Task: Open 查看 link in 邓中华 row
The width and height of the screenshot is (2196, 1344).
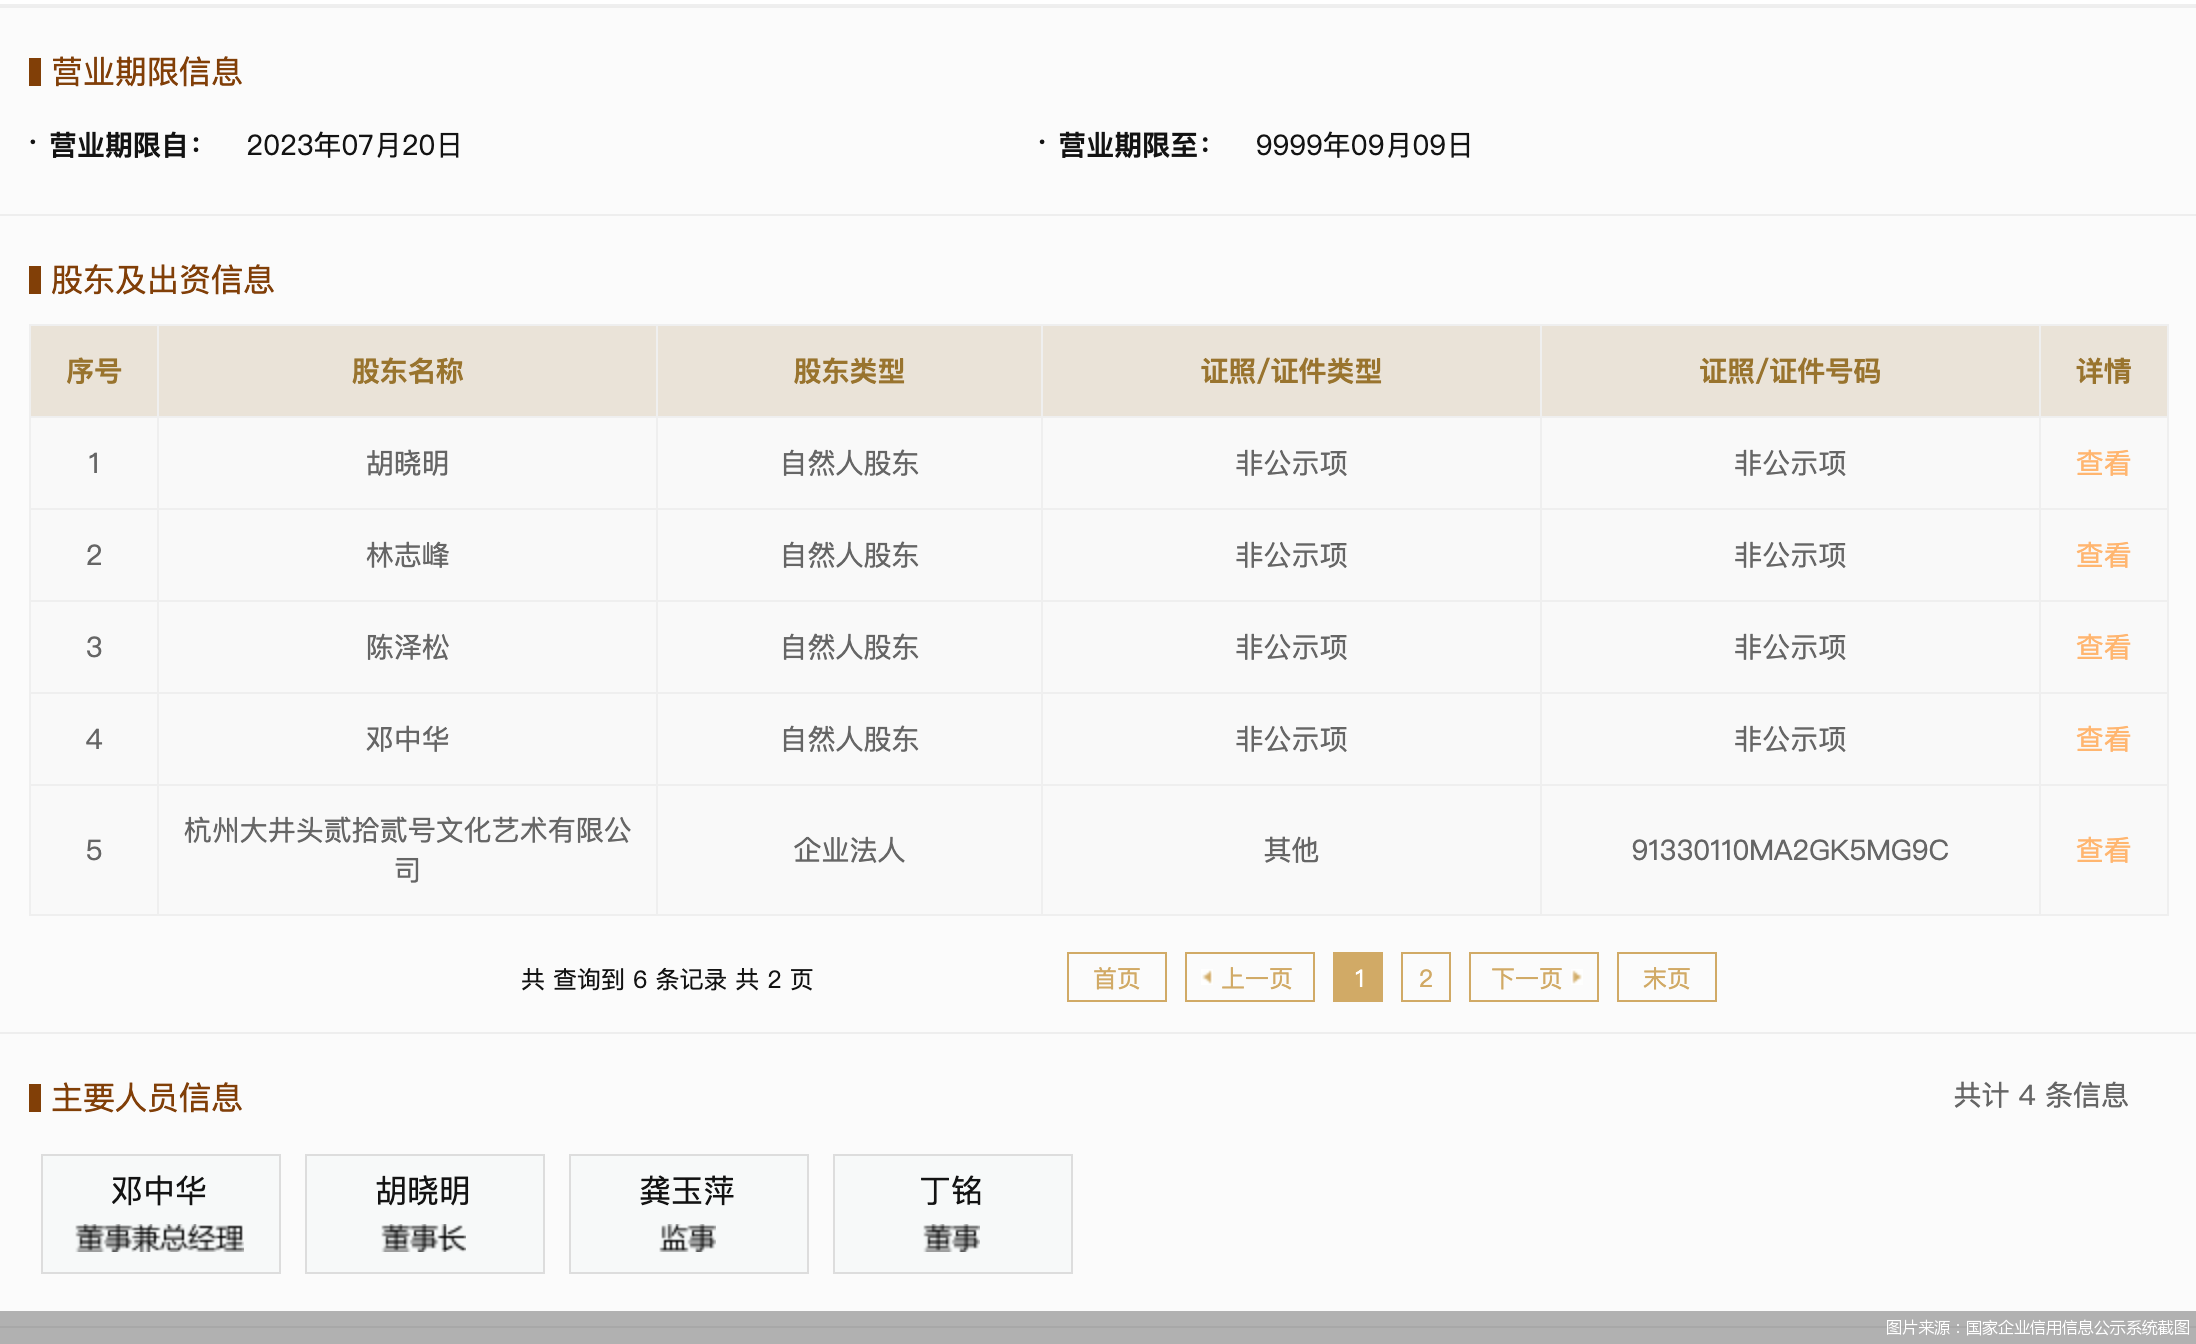Action: (x=2103, y=739)
